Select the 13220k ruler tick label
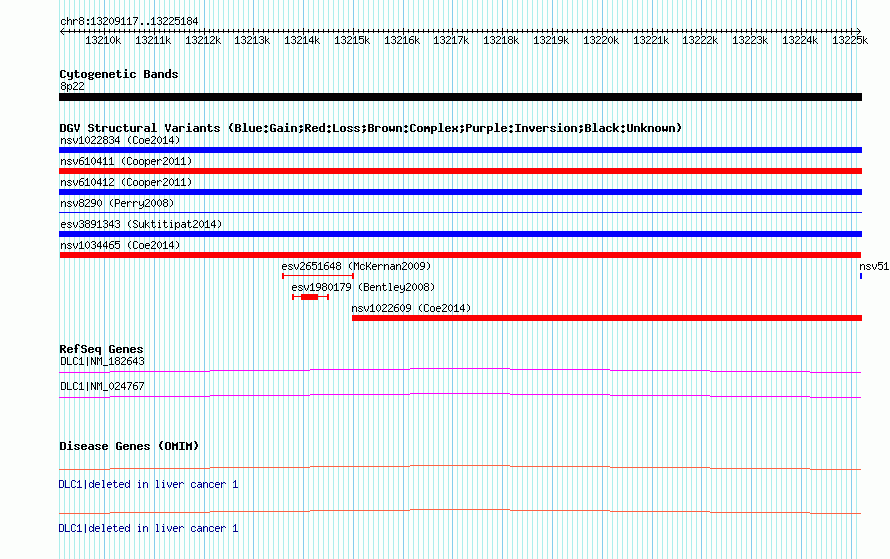The width and height of the screenshot is (890, 559). tap(601, 40)
